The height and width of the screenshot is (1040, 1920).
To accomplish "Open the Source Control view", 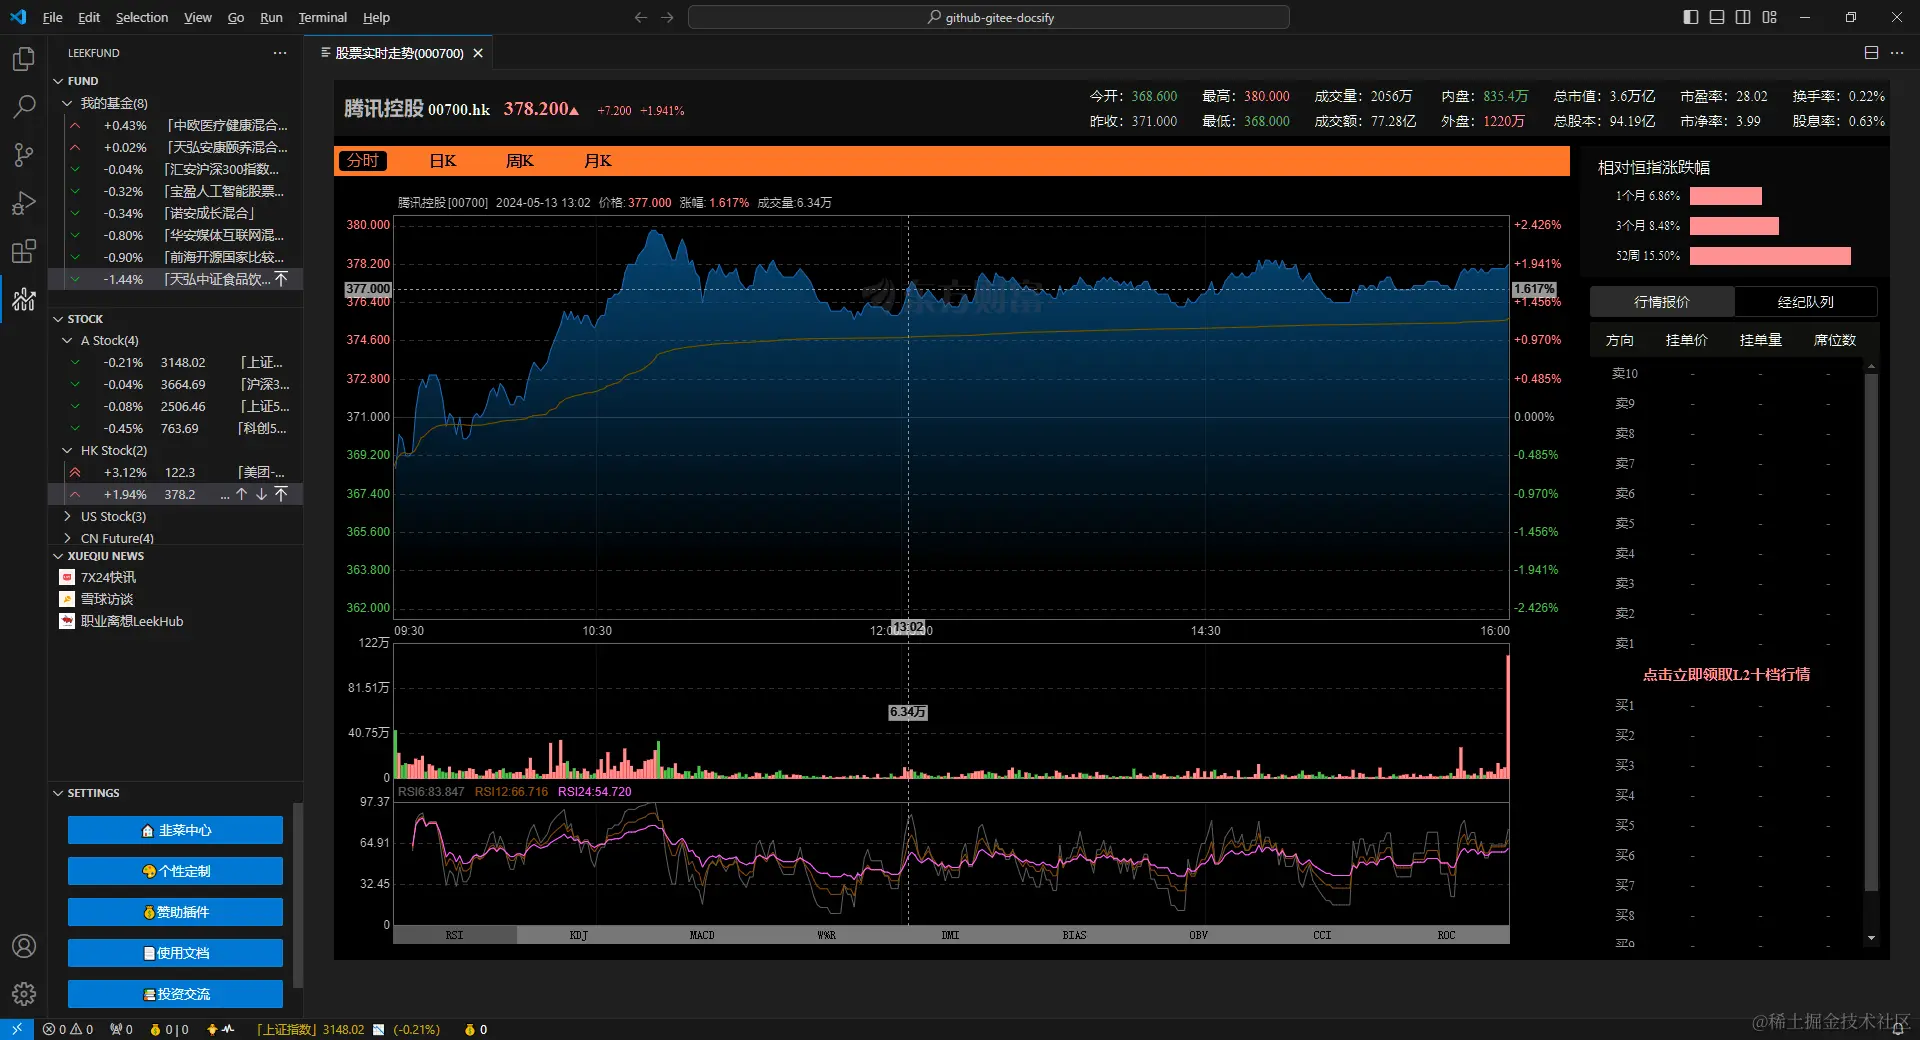I will pos(24,154).
